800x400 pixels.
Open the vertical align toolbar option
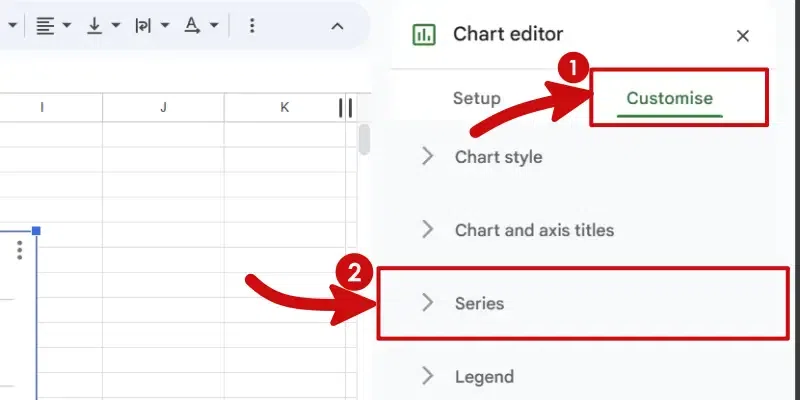[x=102, y=25]
